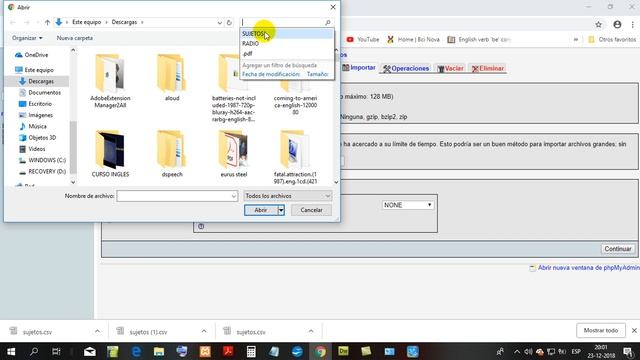The height and width of the screenshot is (360, 640).
Task: Open the Windows Start menu
Action: click(x=11, y=351)
